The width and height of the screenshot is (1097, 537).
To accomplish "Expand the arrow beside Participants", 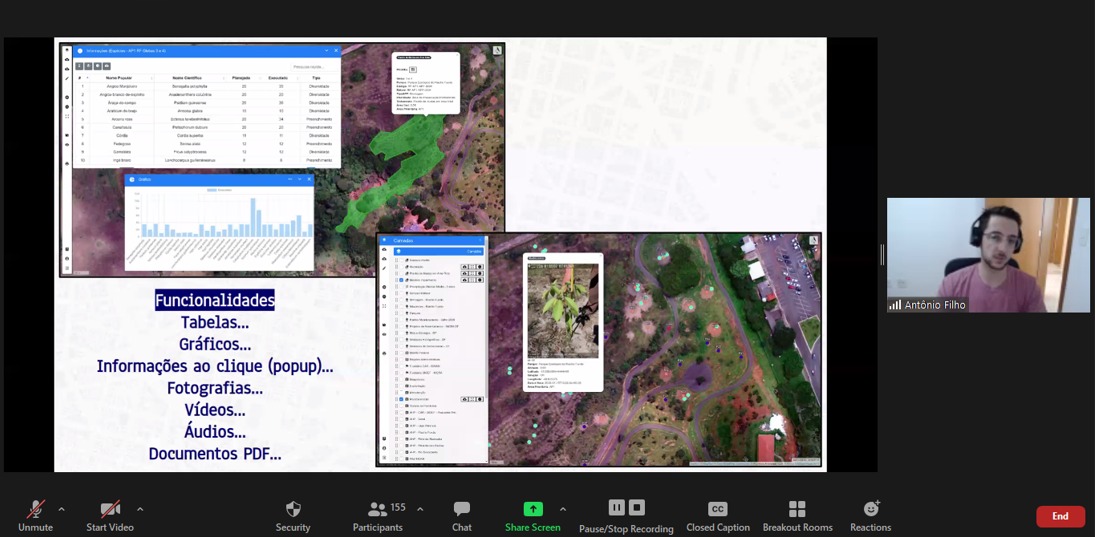I will click(420, 509).
